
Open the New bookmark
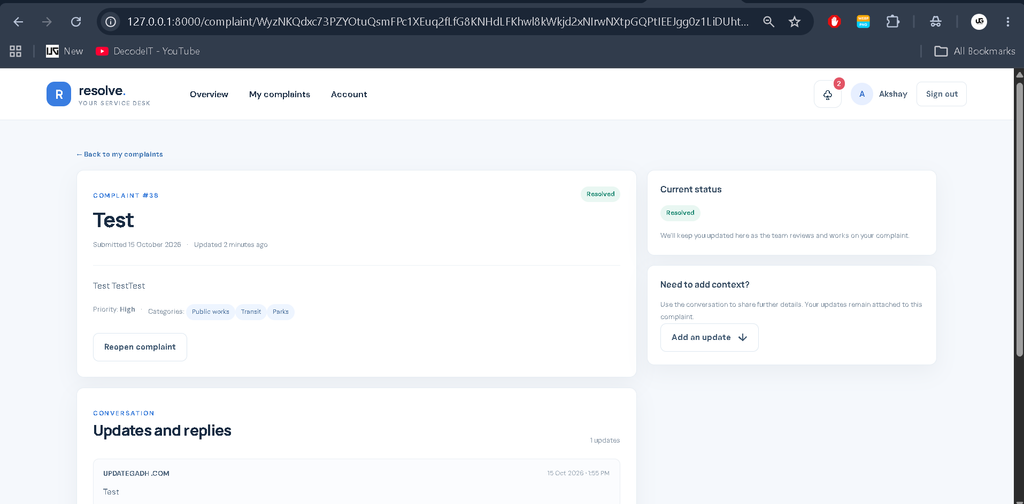(65, 51)
